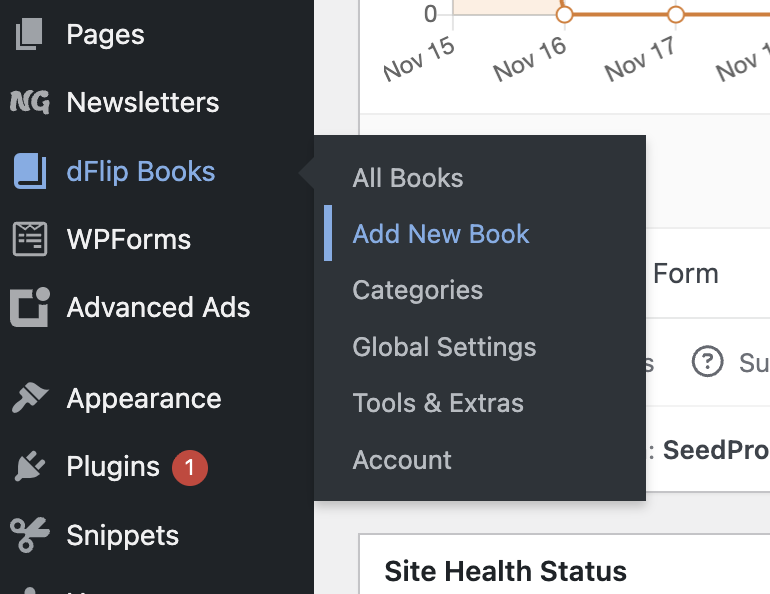Click the WPForms icon
Image resolution: width=770 pixels, height=594 pixels.
coord(29,239)
